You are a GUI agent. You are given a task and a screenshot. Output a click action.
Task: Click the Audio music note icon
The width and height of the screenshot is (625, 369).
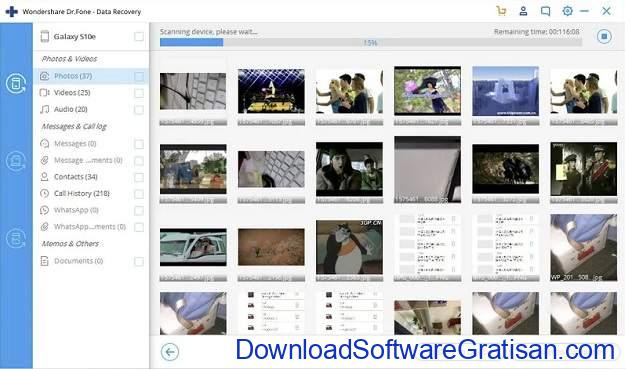pyautogui.click(x=45, y=109)
